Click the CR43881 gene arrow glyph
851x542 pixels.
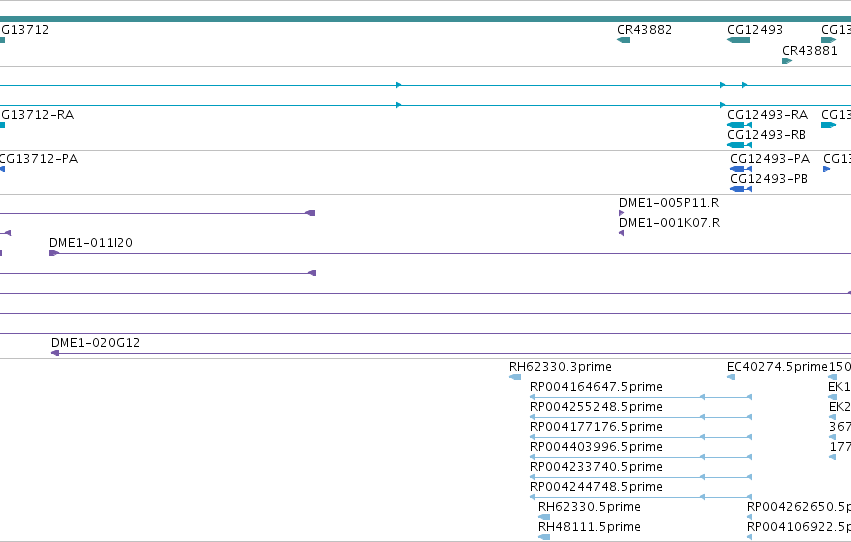point(787,61)
